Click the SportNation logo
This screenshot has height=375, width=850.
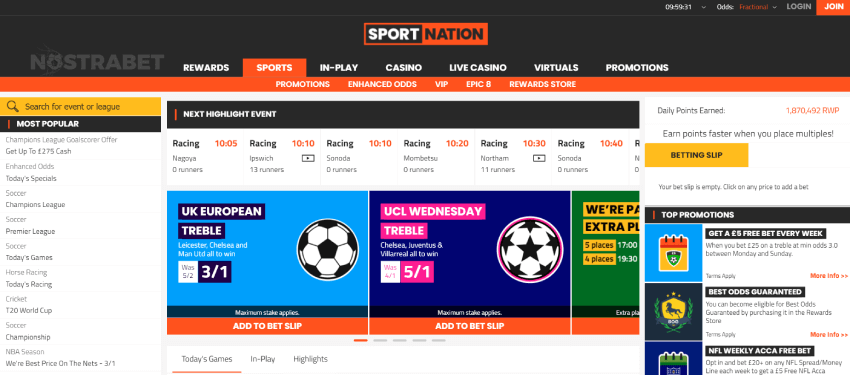(x=426, y=34)
